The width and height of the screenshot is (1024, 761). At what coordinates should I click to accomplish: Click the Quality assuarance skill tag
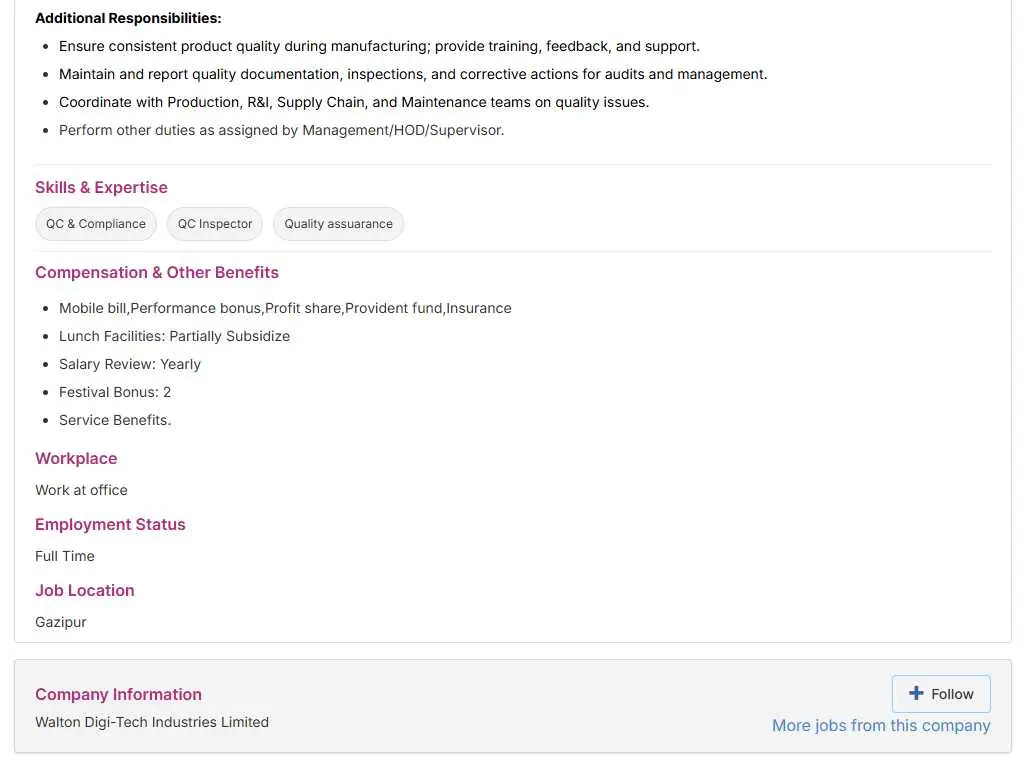[338, 224]
